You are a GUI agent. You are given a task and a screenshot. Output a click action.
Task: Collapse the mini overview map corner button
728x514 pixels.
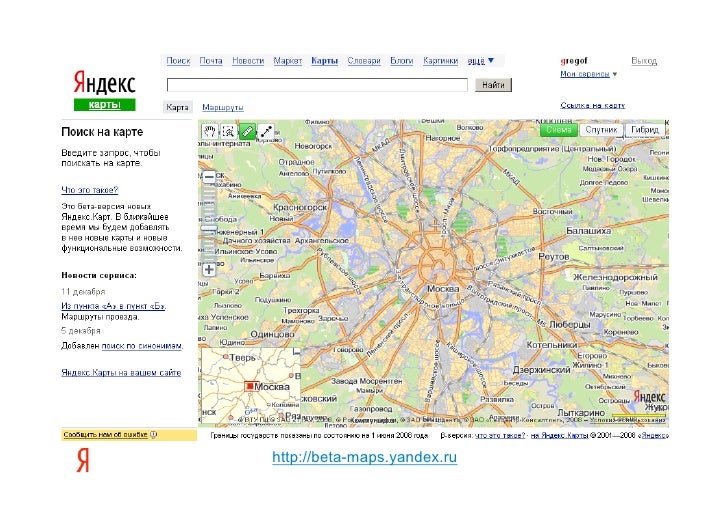[297, 352]
